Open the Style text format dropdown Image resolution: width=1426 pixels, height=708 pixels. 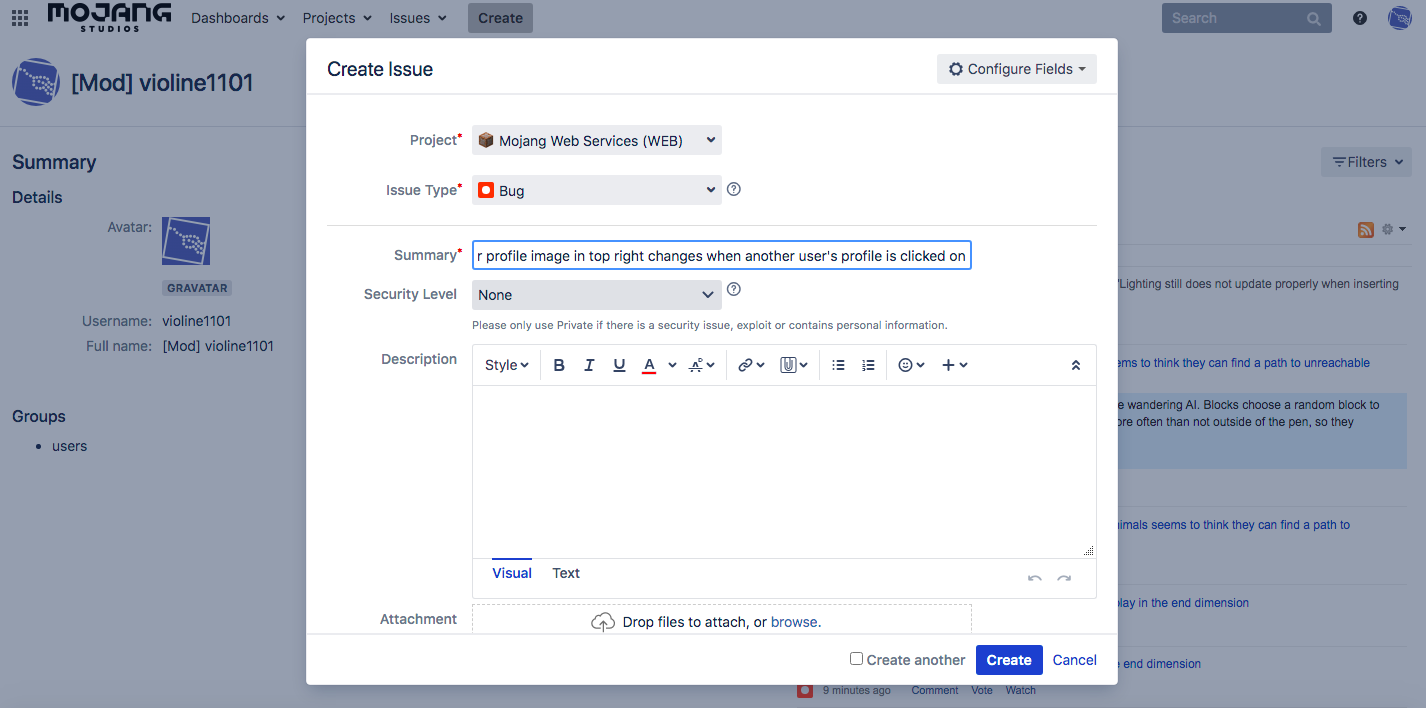click(x=506, y=365)
